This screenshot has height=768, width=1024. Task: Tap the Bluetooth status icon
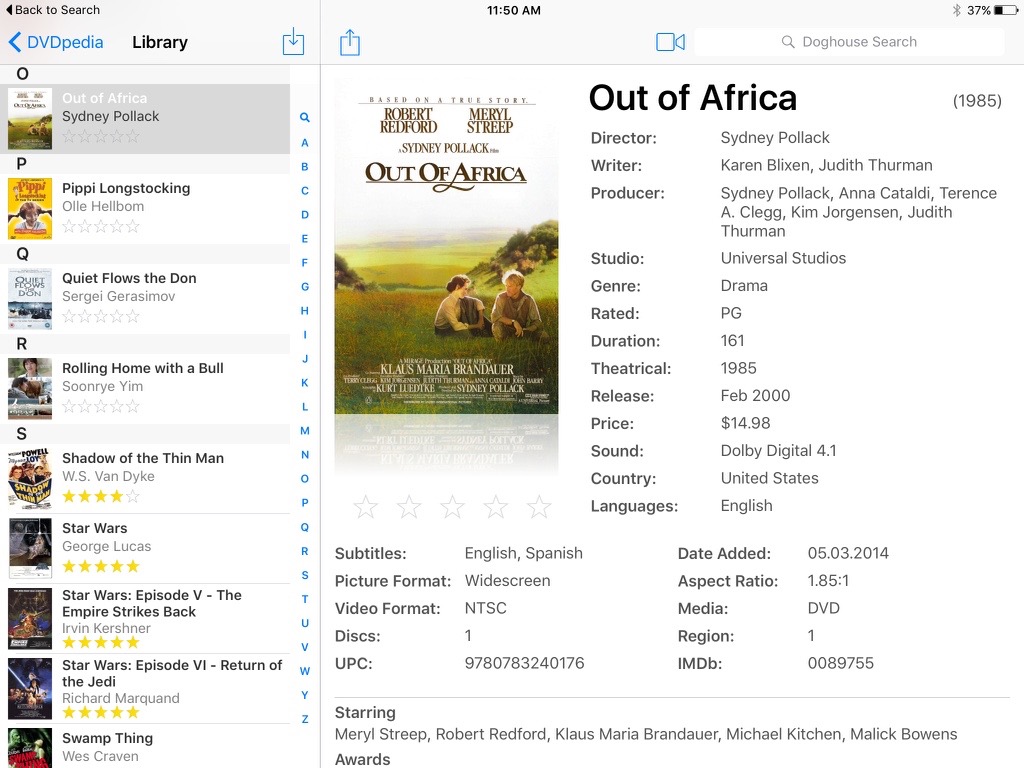pyautogui.click(x=957, y=10)
